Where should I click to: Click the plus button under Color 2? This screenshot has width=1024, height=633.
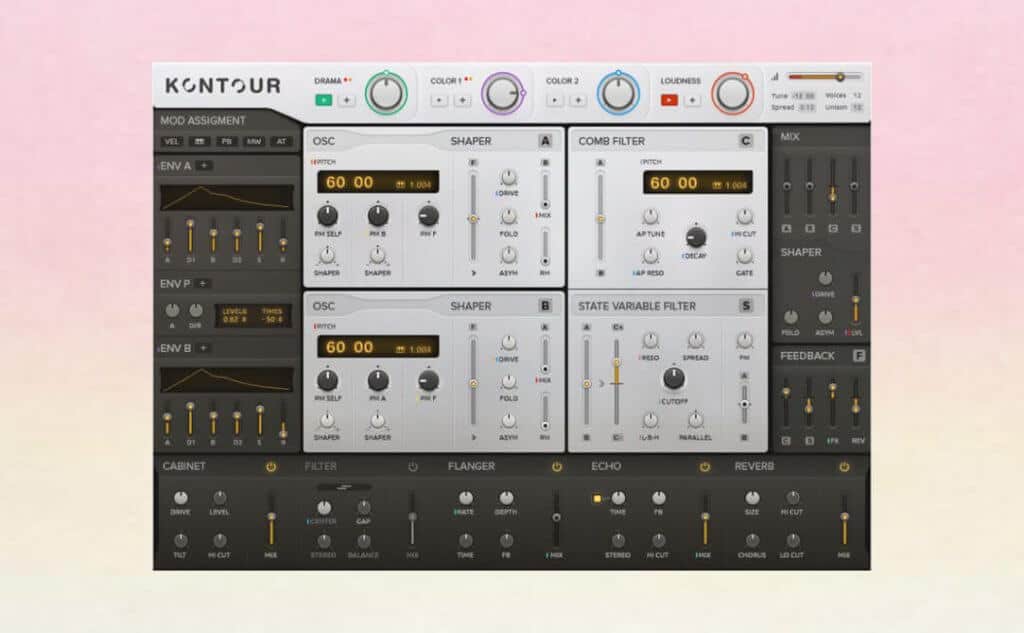click(578, 100)
